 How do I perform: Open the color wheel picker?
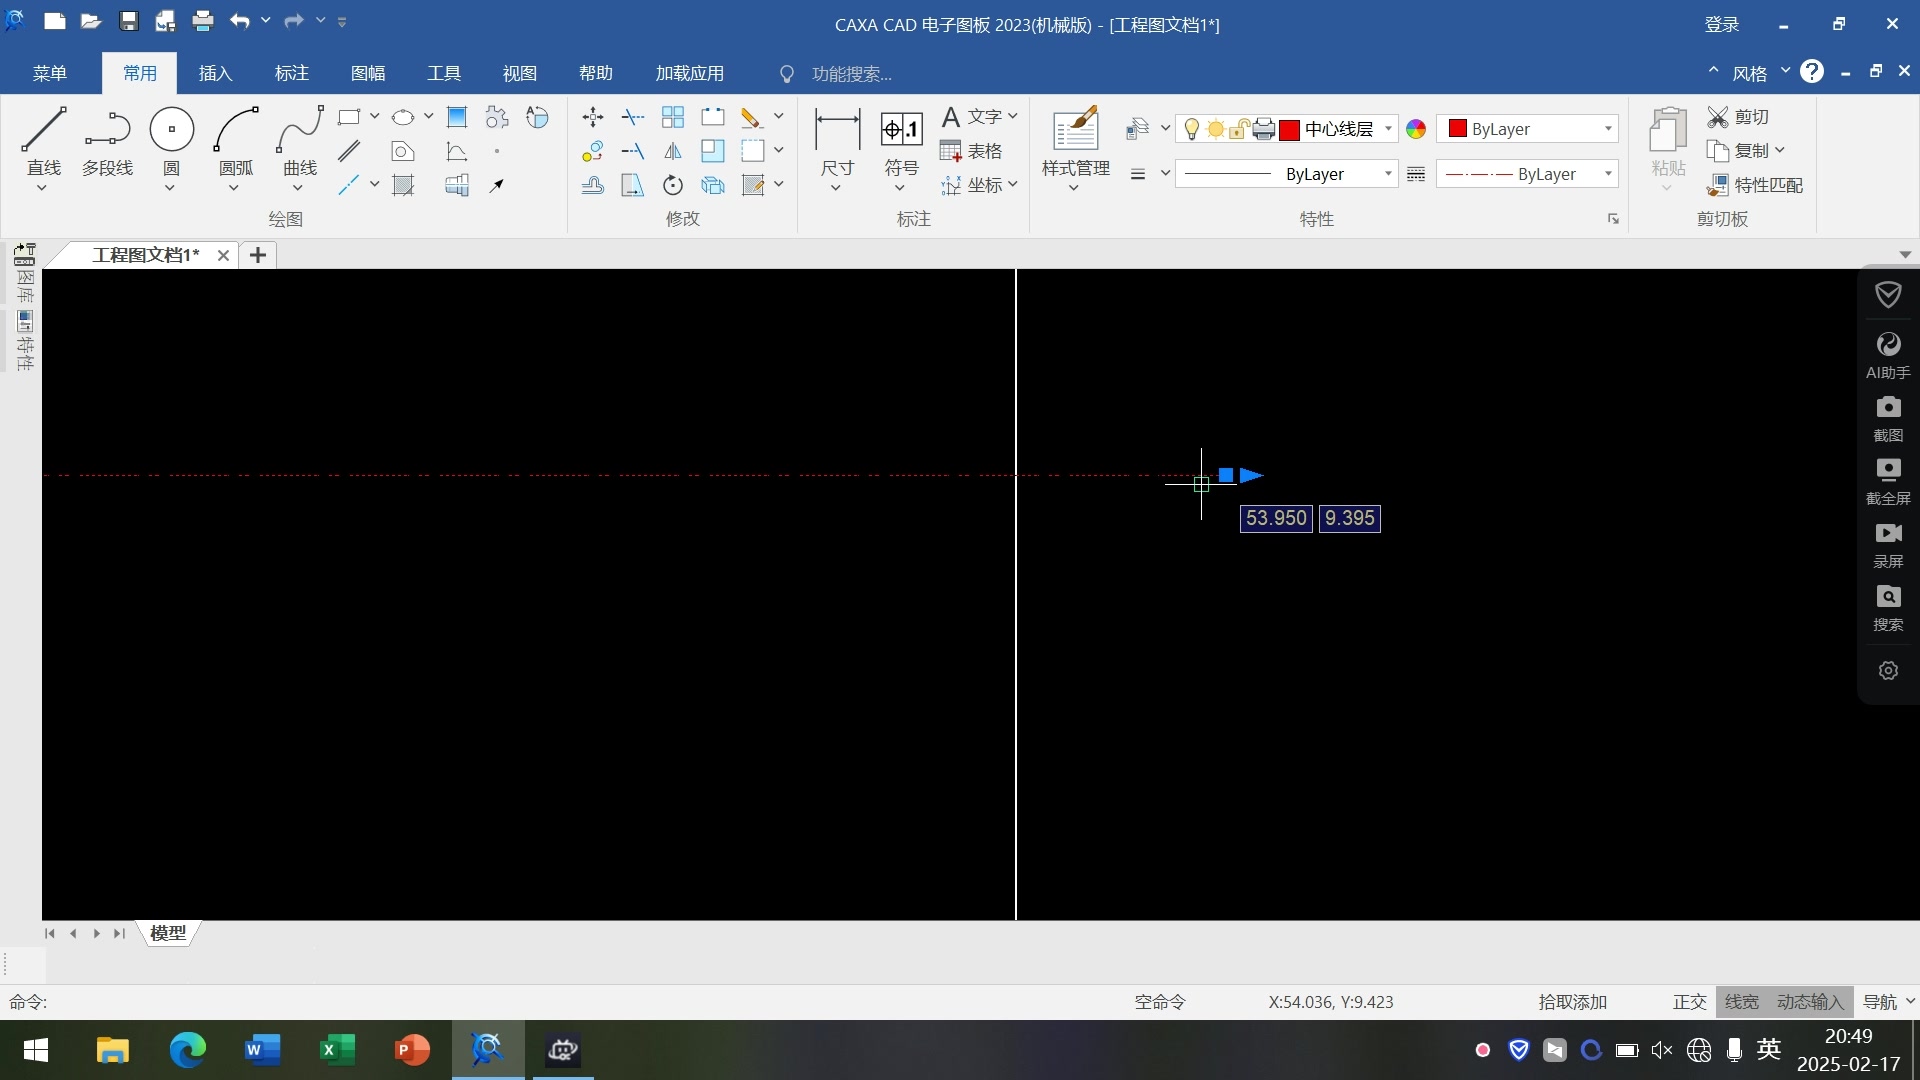tap(1416, 129)
